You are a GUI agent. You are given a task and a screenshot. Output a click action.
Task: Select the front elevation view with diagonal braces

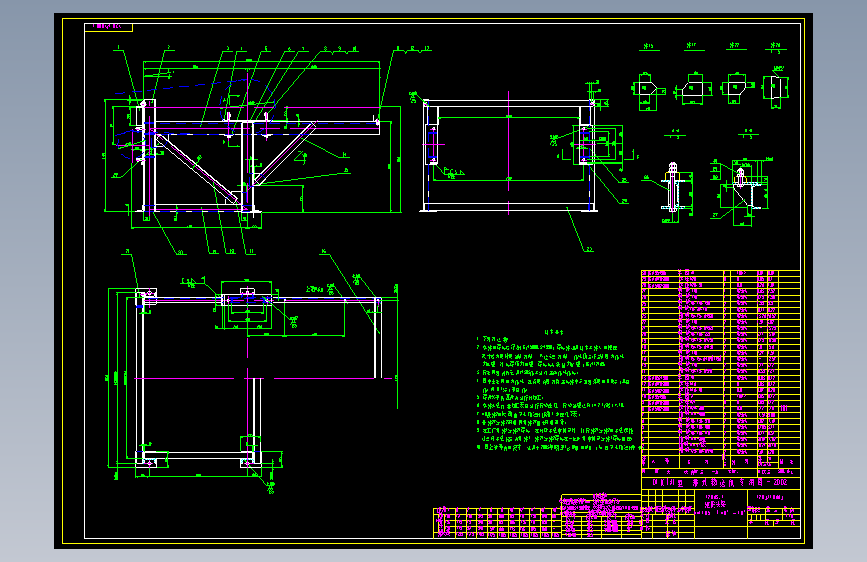(x=253, y=150)
